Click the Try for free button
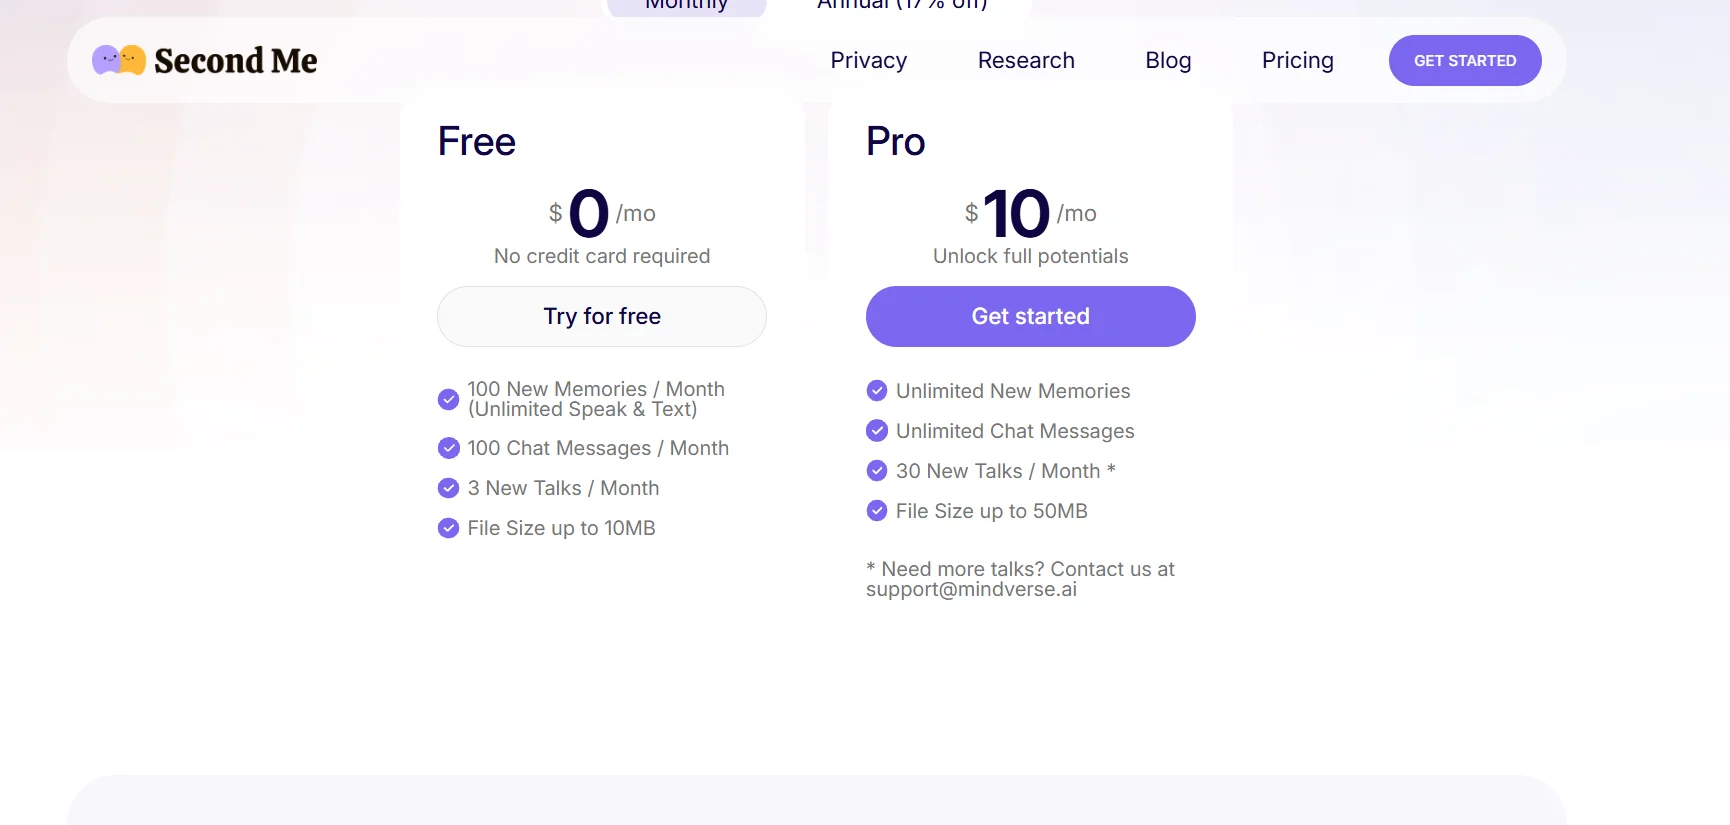Viewport: 1730px width, 825px height. point(602,317)
